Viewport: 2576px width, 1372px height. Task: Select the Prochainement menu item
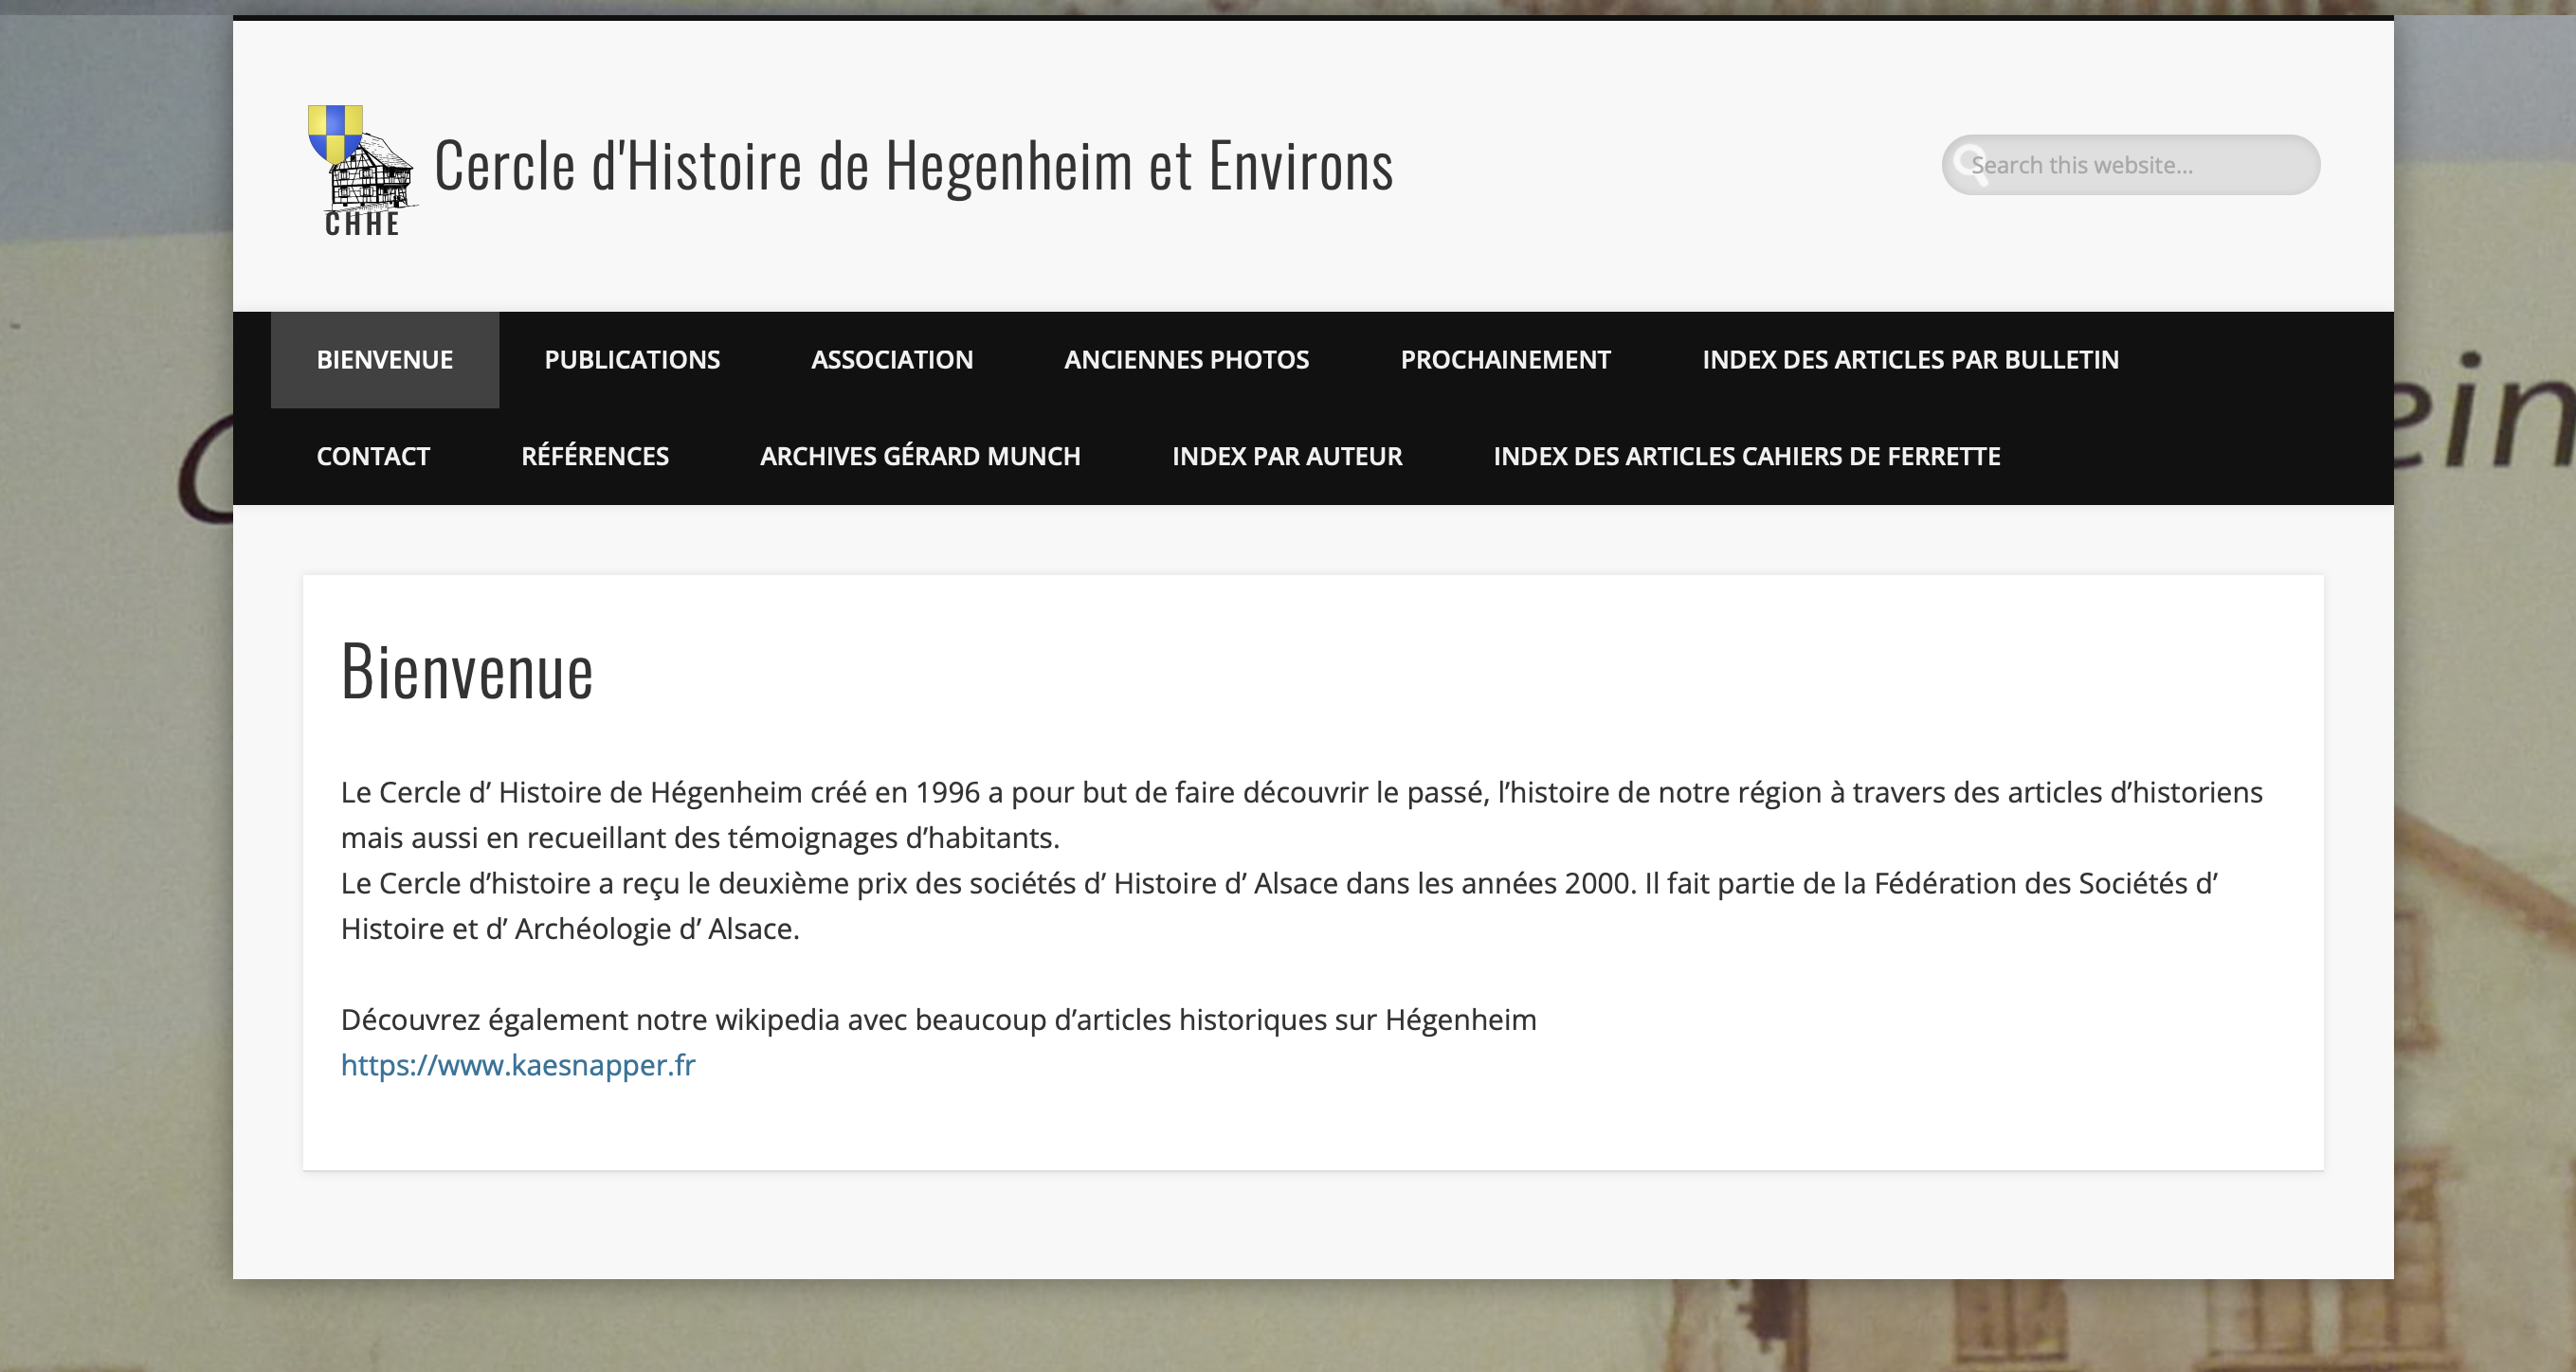(1505, 360)
